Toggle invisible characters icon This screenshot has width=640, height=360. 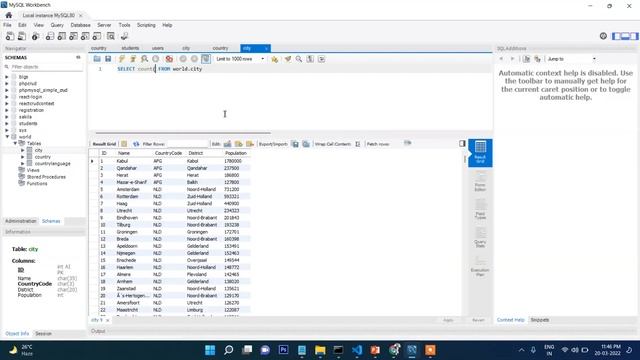310,59
